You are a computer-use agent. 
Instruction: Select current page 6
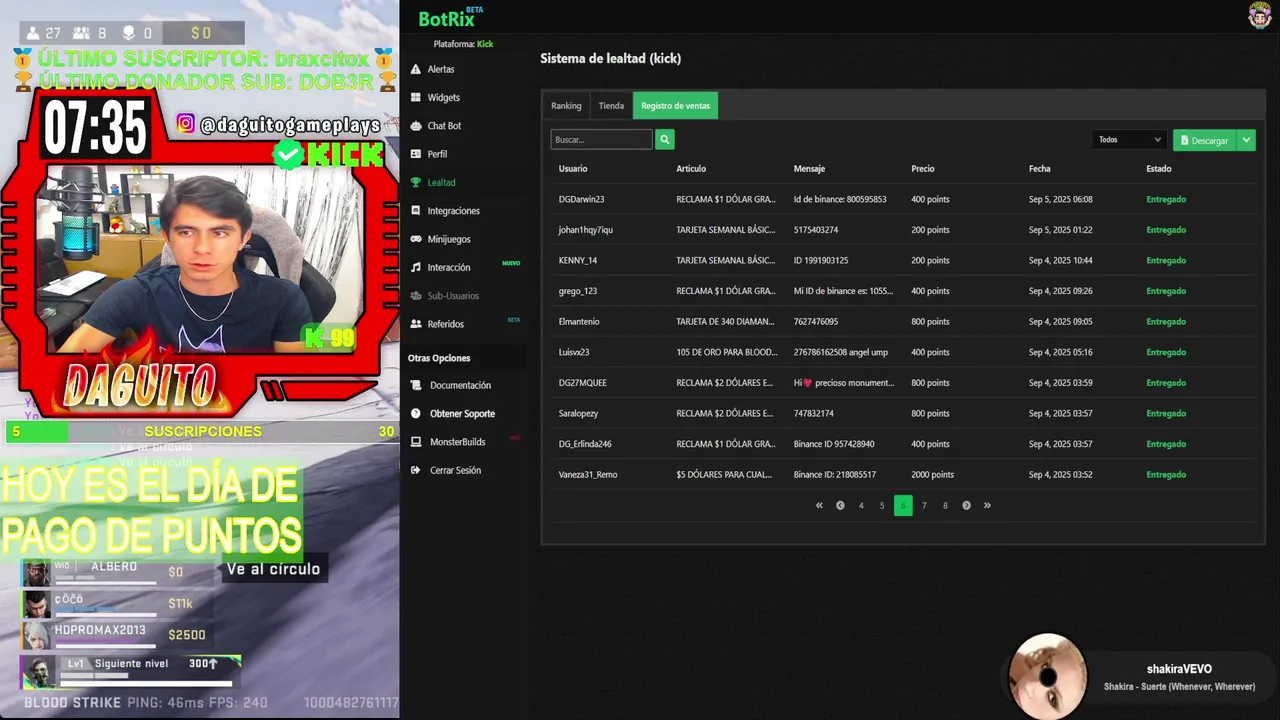903,505
